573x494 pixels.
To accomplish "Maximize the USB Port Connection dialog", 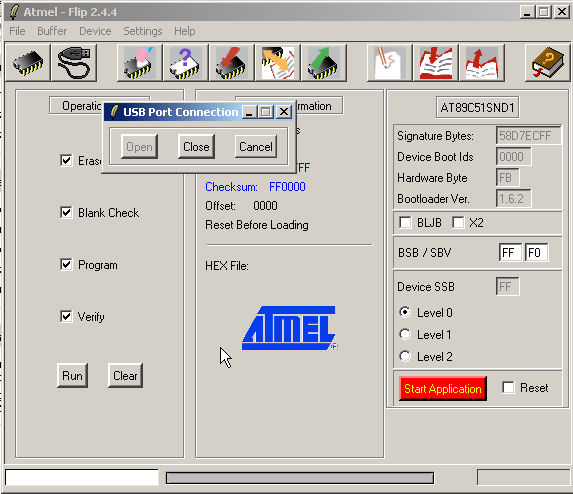I will 266,111.
